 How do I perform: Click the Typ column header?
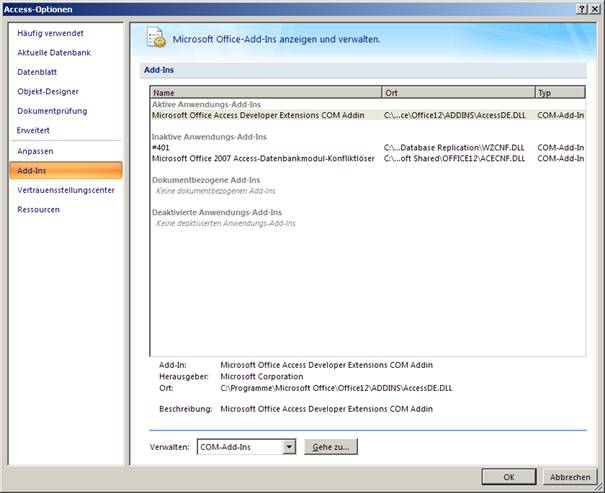(x=560, y=93)
